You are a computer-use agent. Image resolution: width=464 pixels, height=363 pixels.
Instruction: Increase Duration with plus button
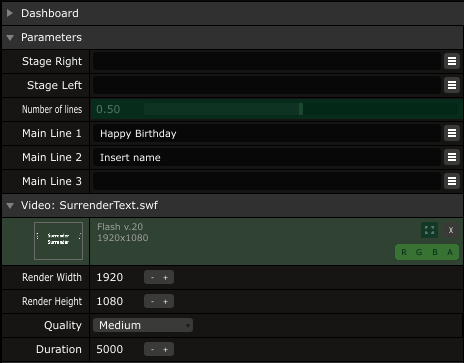coord(165,349)
